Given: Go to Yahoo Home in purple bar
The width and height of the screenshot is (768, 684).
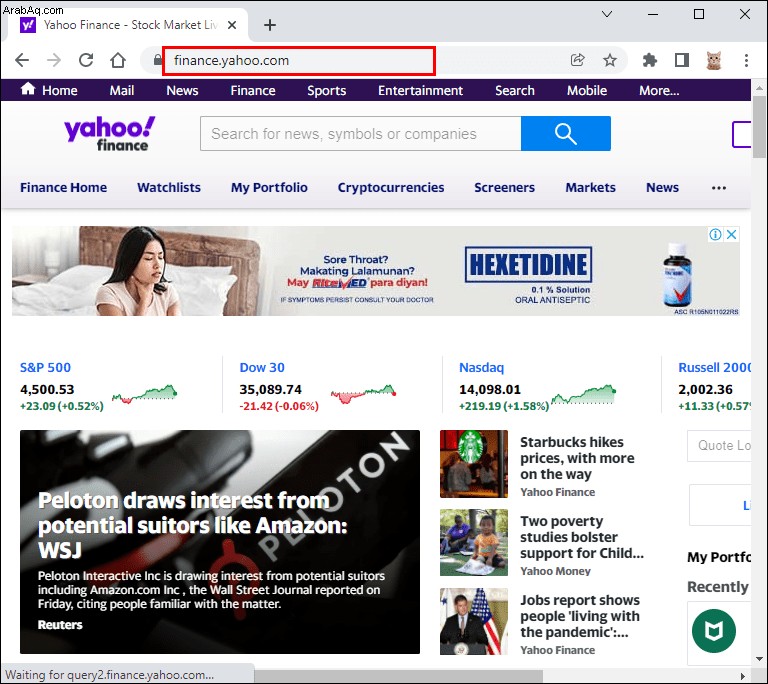Looking at the screenshot, I should (49, 90).
